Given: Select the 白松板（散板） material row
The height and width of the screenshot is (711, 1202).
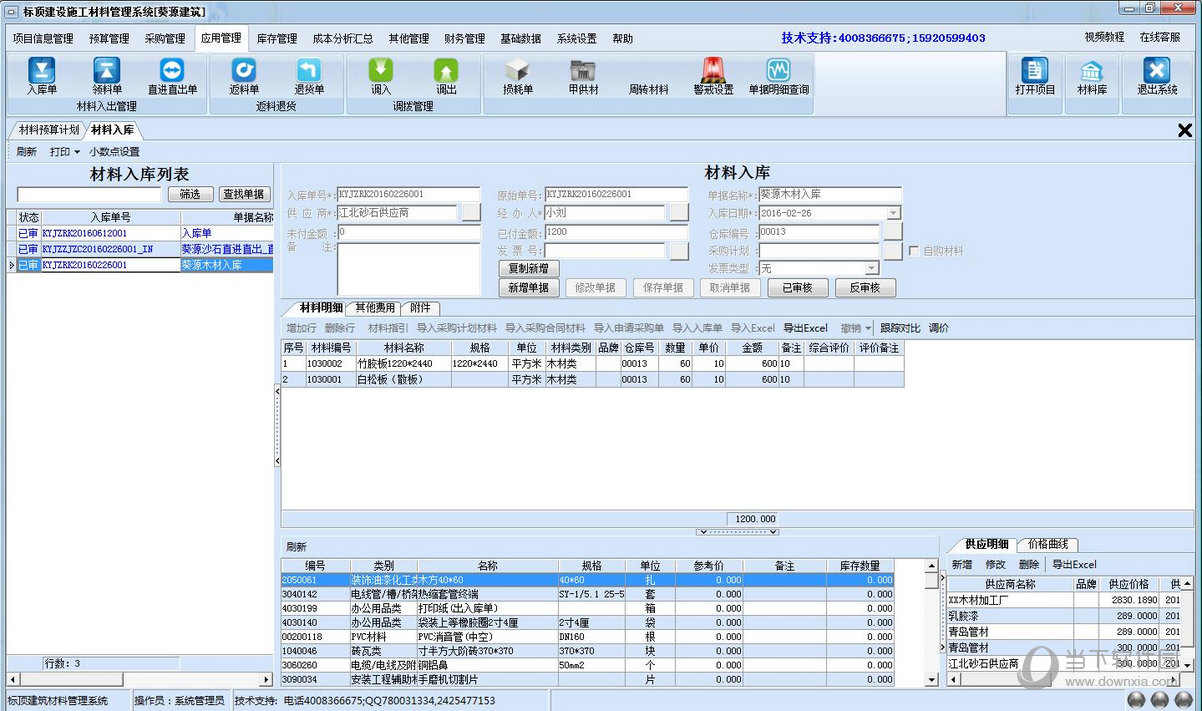Looking at the screenshot, I should (x=592, y=380).
